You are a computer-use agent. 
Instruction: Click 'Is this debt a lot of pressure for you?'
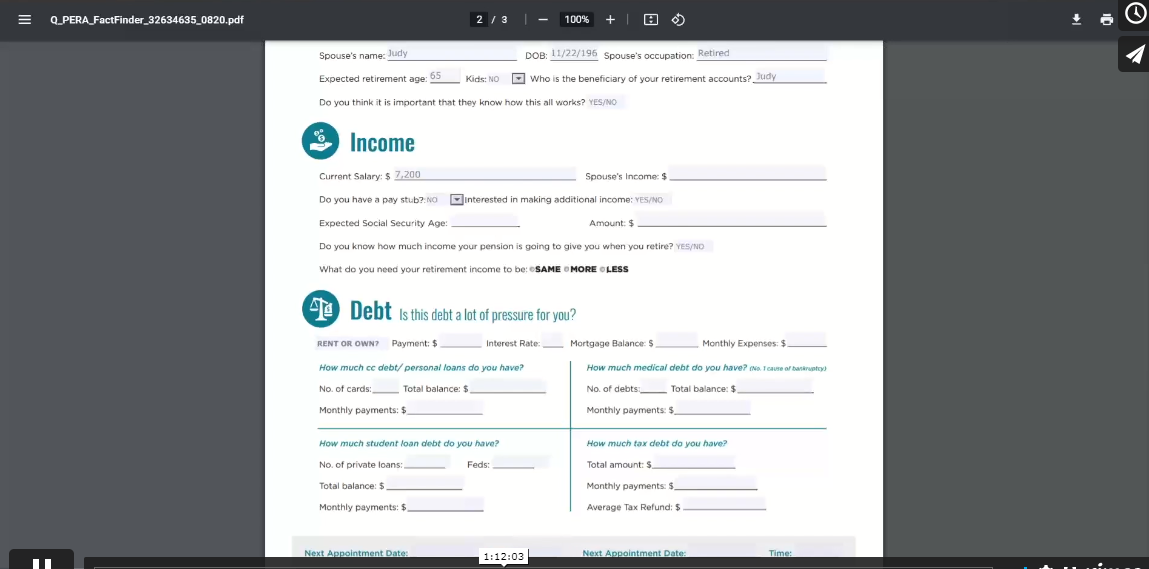pyautogui.click(x=487, y=315)
